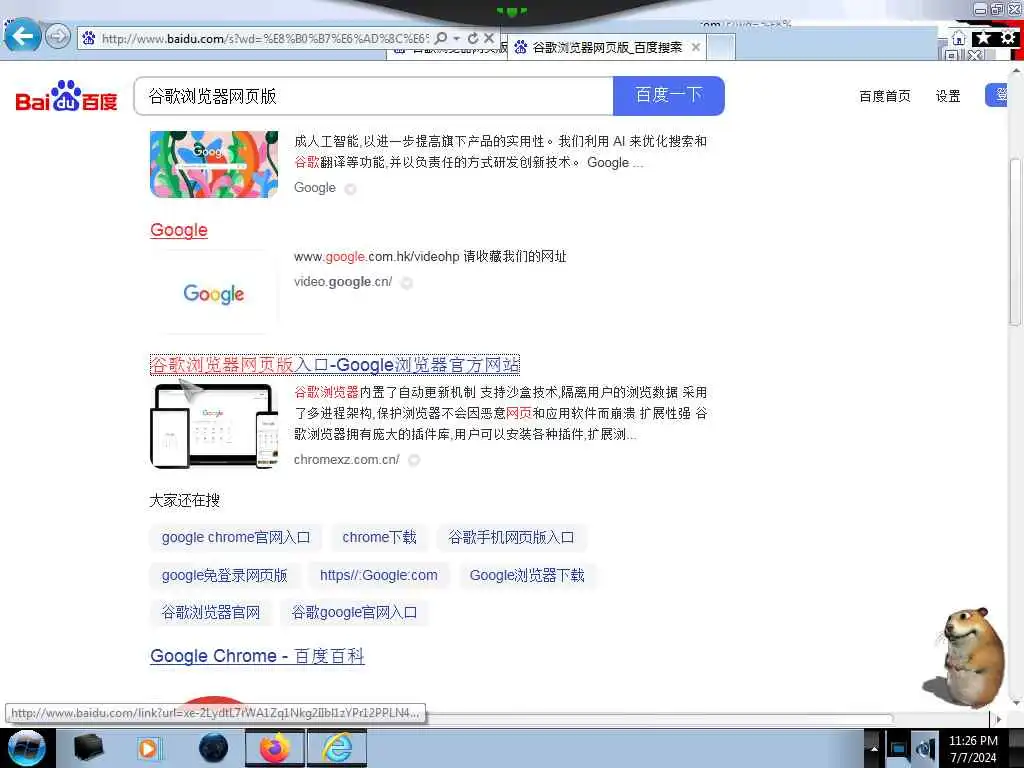Select the 谷歌google官网入口 suggestion
This screenshot has width=1024, height=768.
(354, 613)
